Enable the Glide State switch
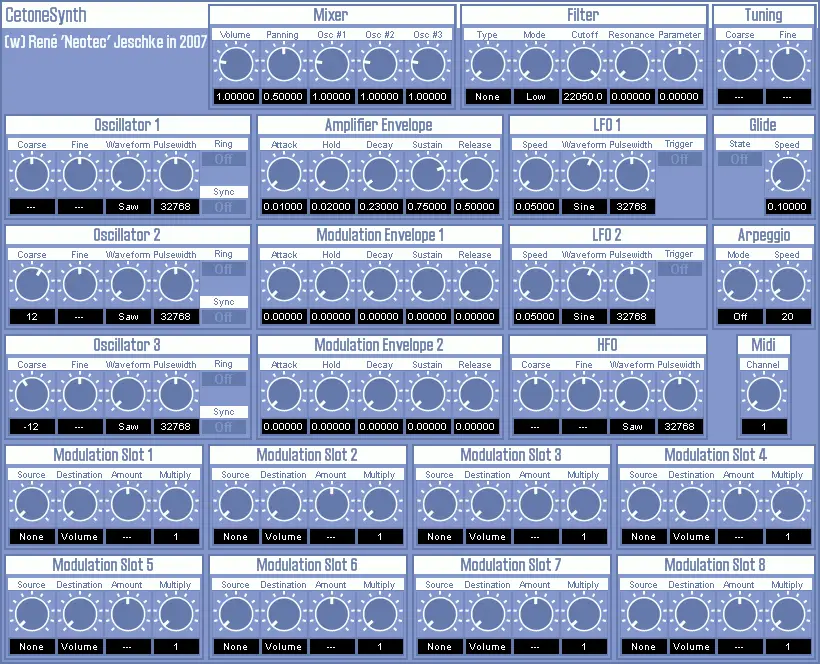 (739, 159)
